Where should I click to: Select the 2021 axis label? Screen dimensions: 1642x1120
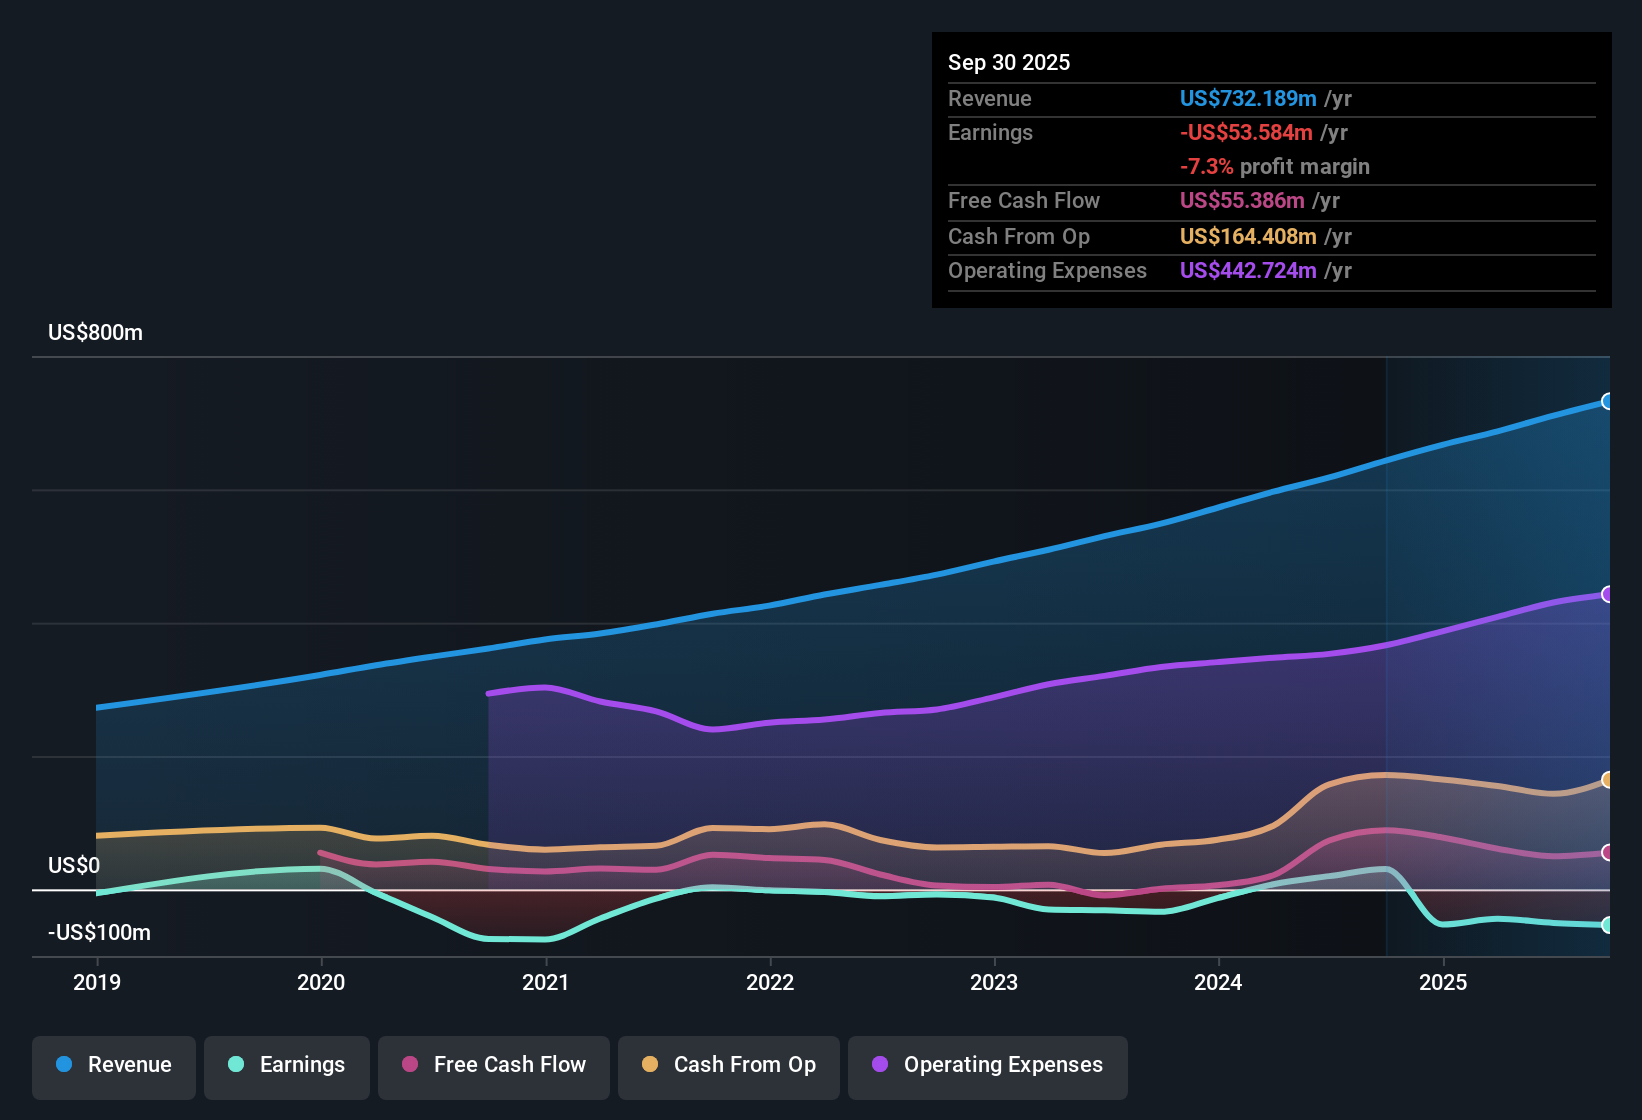(545, 983)
